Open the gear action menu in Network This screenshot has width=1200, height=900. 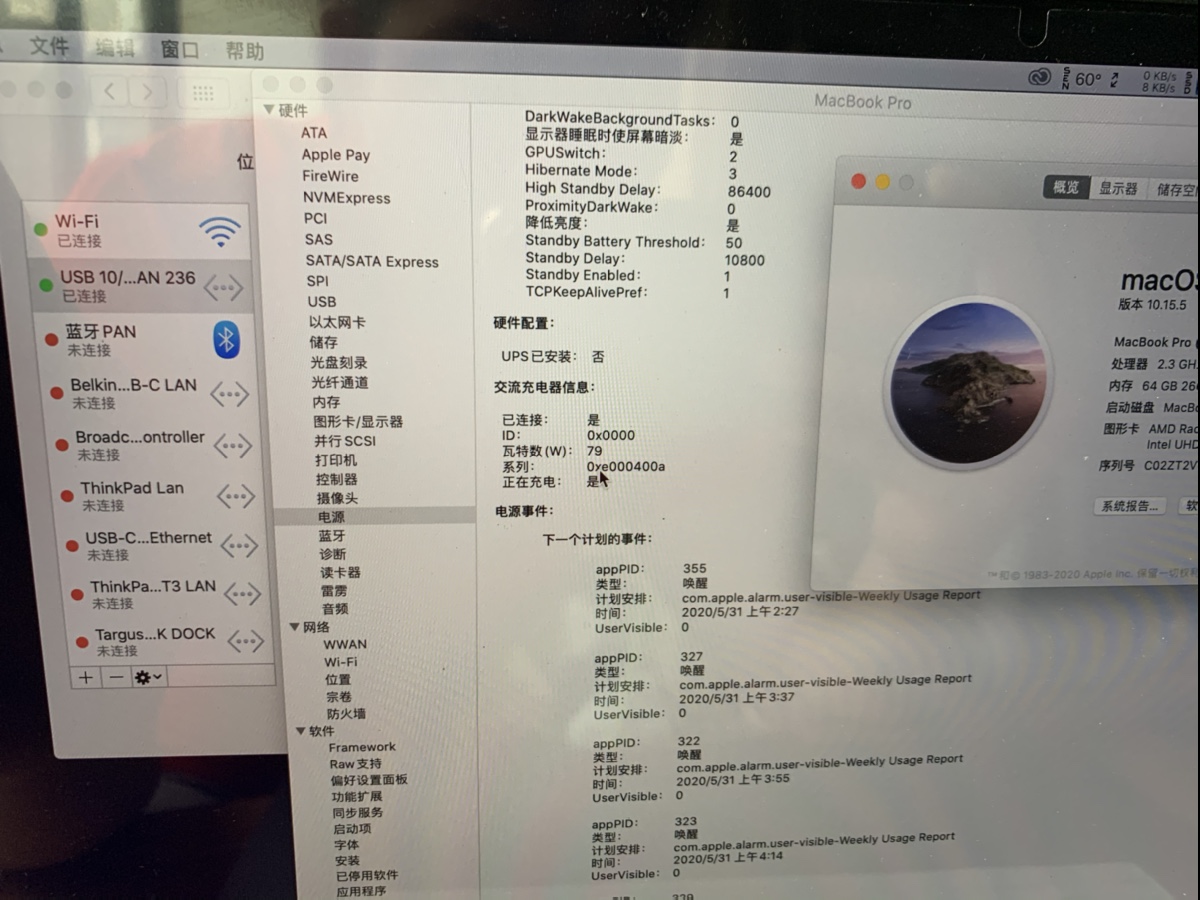coord(149,678)
